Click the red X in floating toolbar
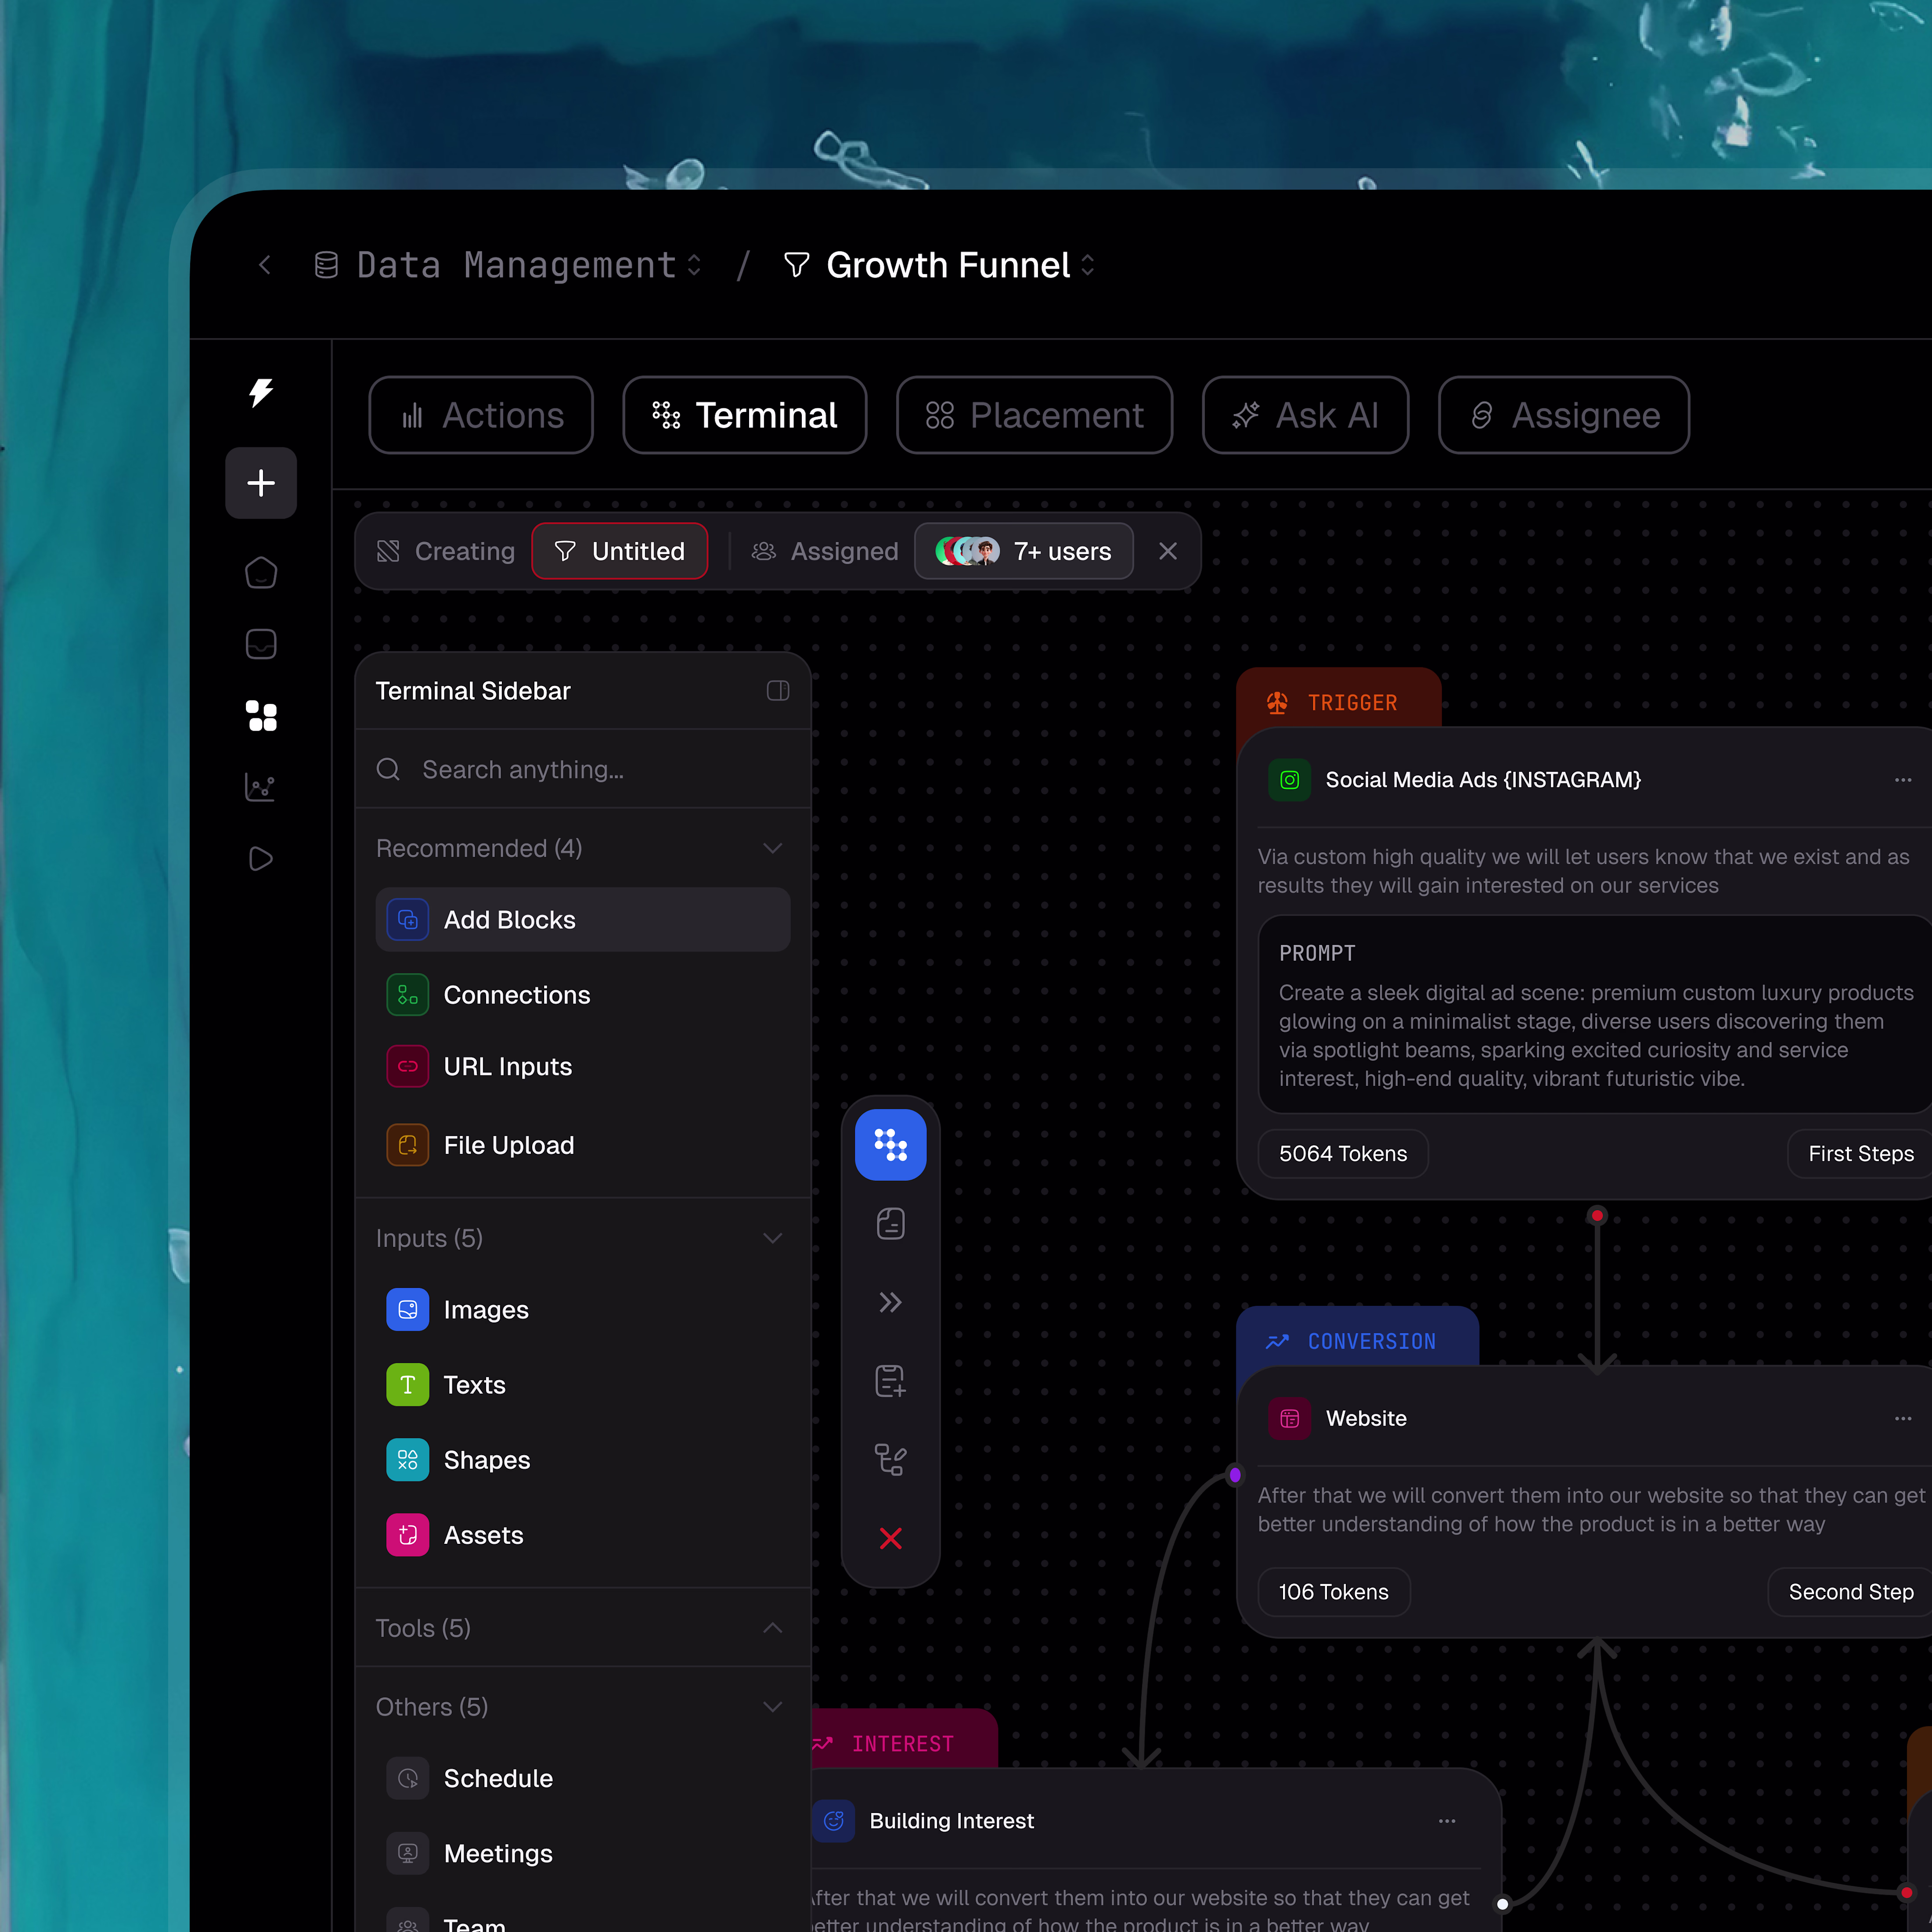The width and height of the screenshot is (1932, 1932). (x=890, y=1538)
